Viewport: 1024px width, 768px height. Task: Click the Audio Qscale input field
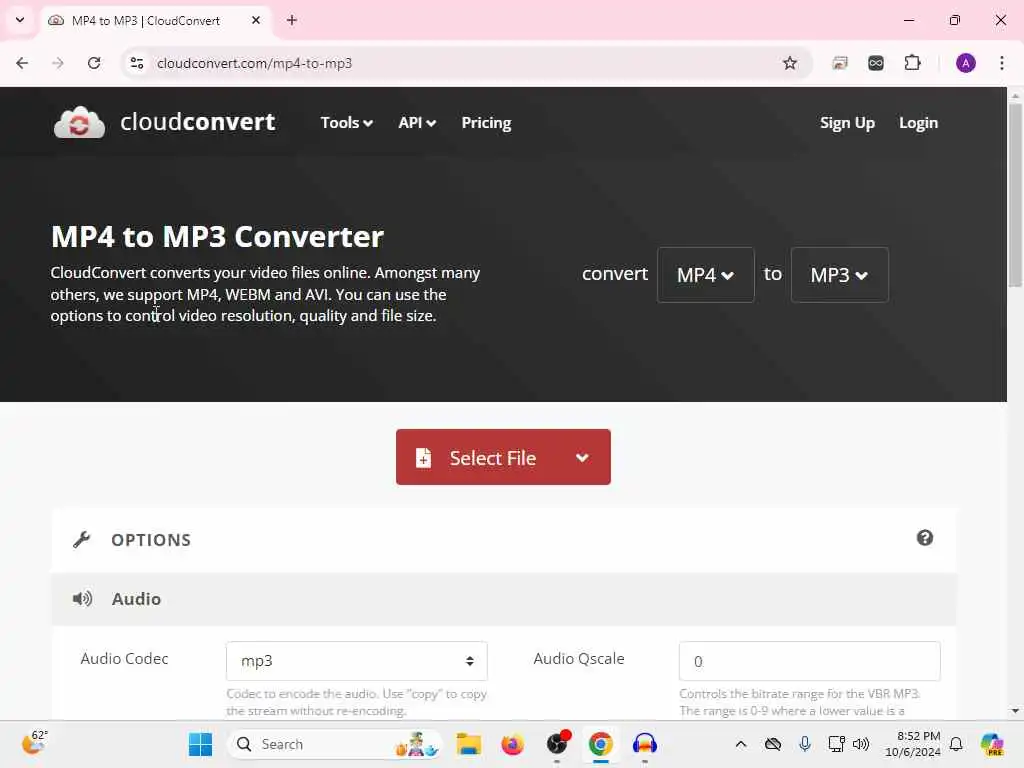[810, 661]
